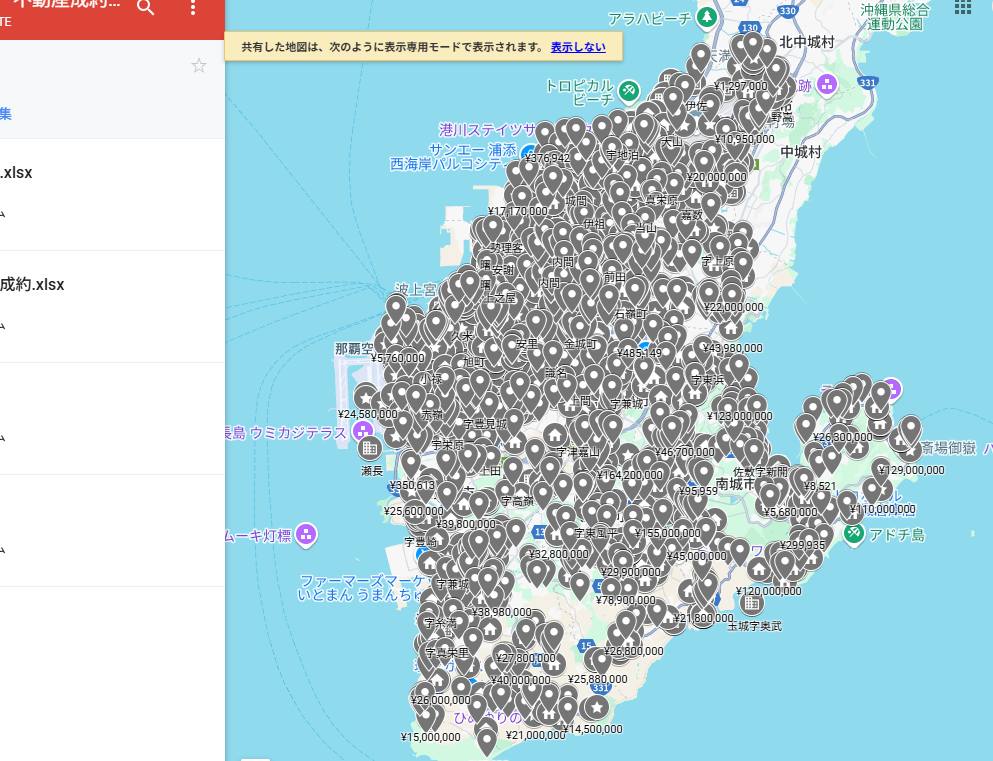
Task: Click the house pin below ¥22,000,000
Action: coord(731,328)
